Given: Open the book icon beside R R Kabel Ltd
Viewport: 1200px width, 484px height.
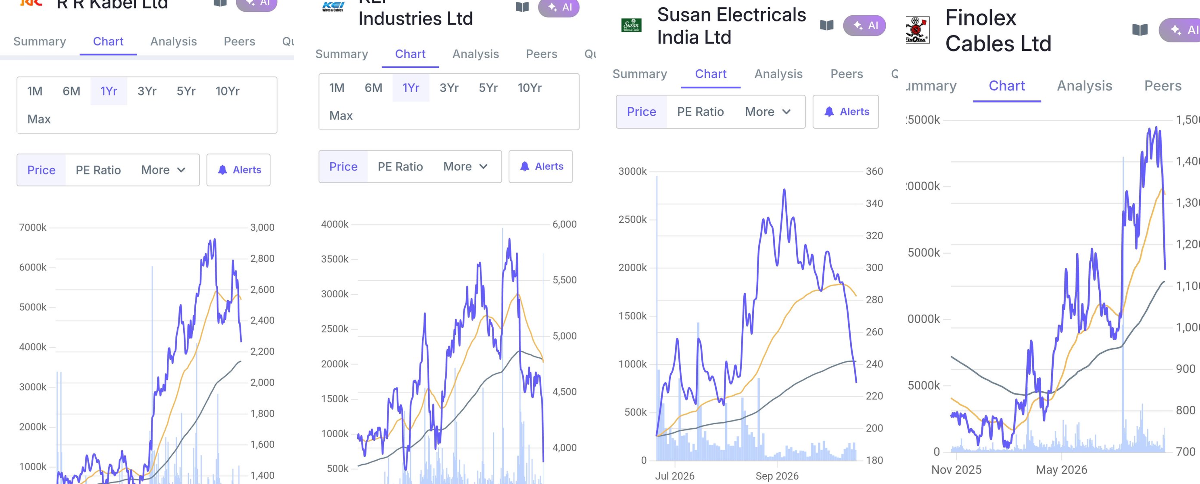Looking at the screenshot, I should point(220,3).
